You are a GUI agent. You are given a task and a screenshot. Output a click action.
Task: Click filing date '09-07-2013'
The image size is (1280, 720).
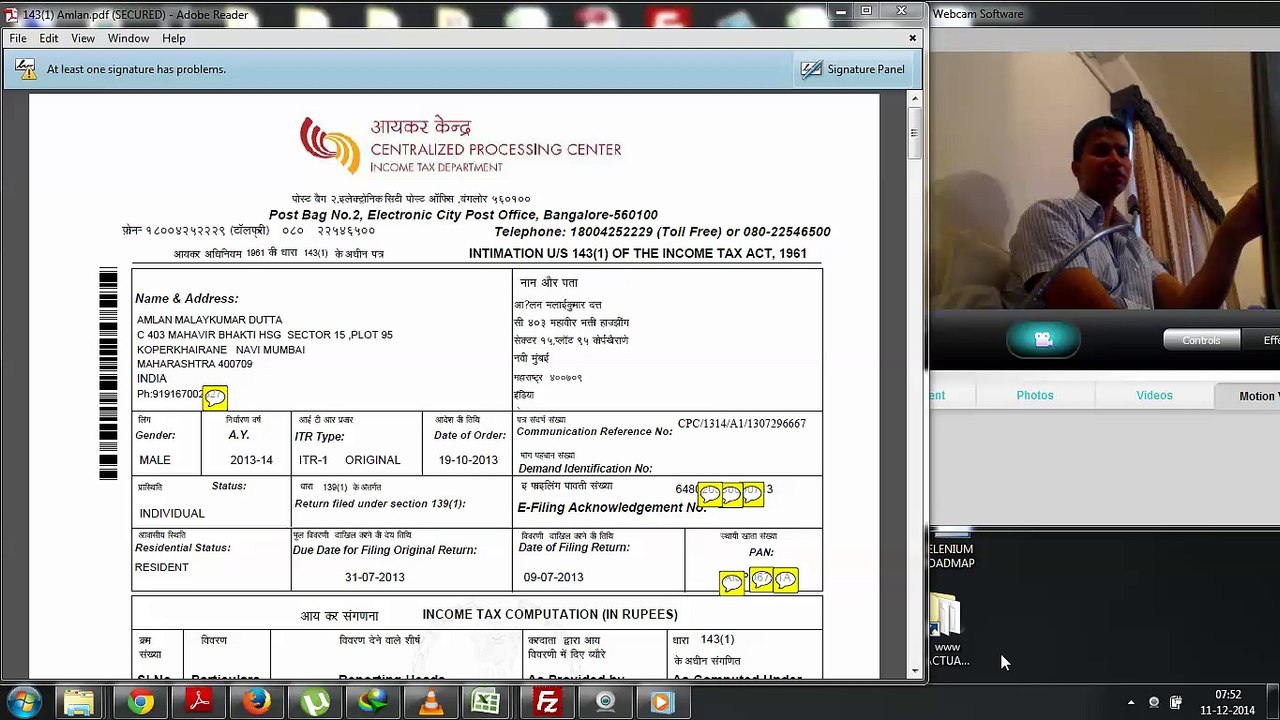pyautogui.click(x=553, y=577)
